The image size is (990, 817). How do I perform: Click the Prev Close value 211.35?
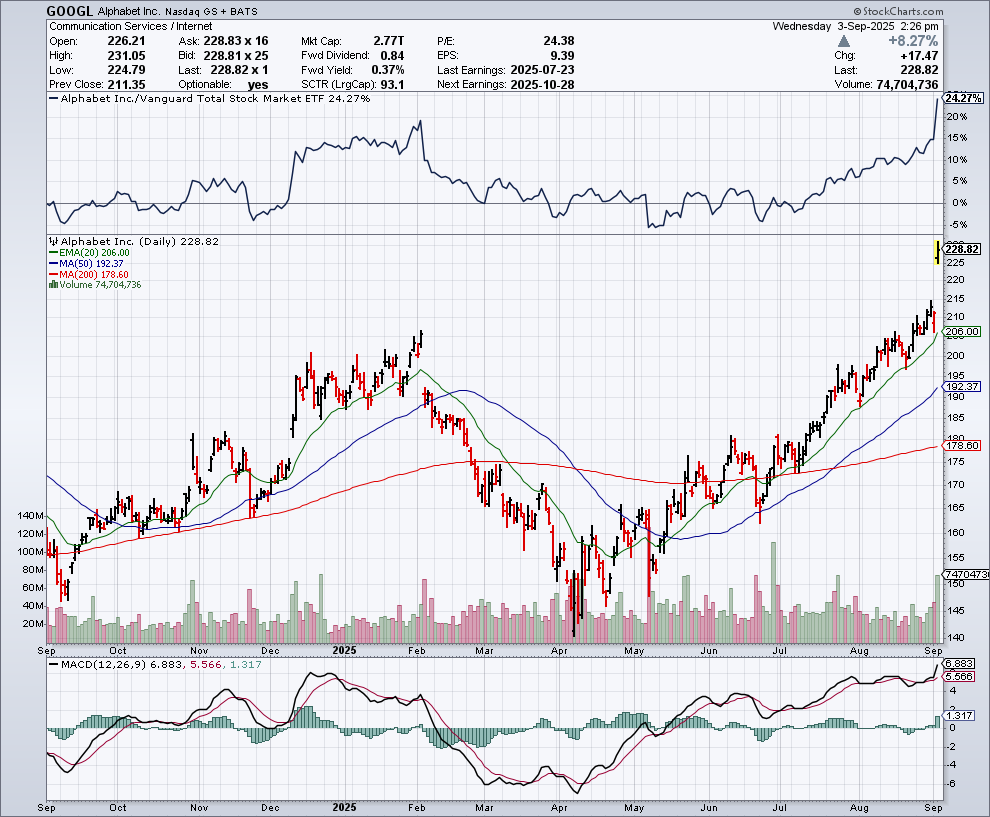pyautogui.click(x=126, y=85)
